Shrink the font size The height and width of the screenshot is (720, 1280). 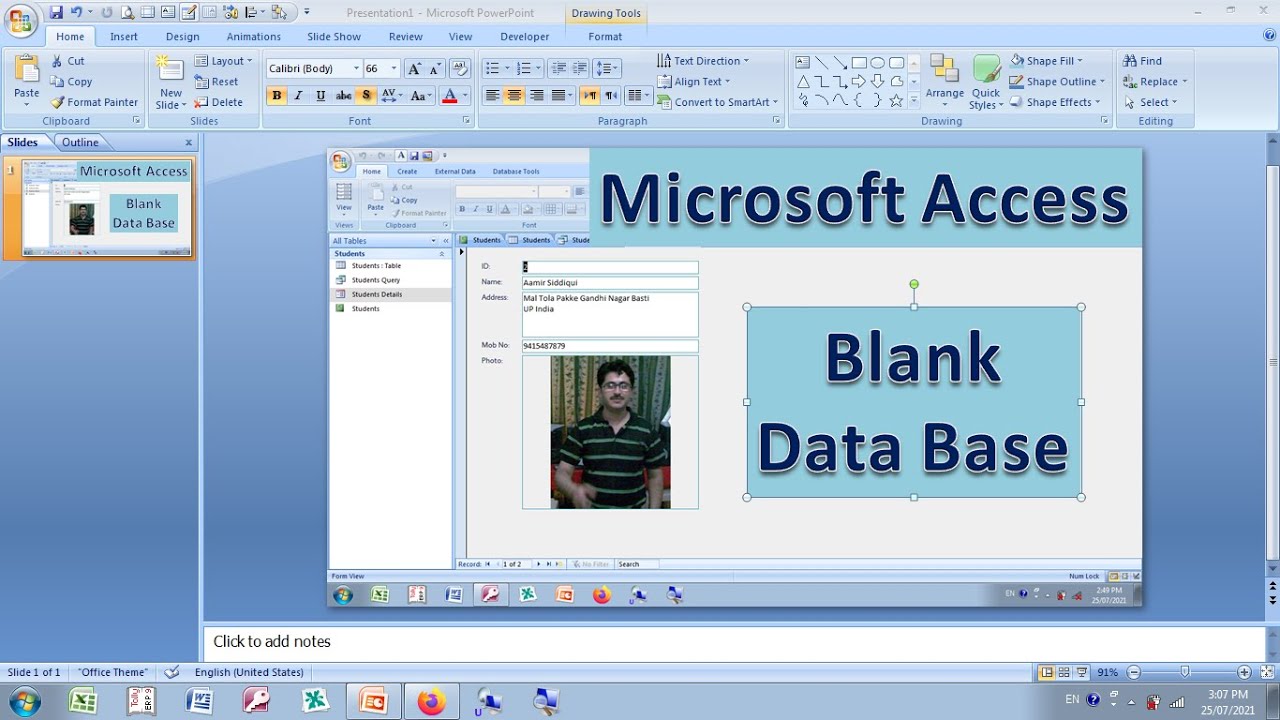435,68
